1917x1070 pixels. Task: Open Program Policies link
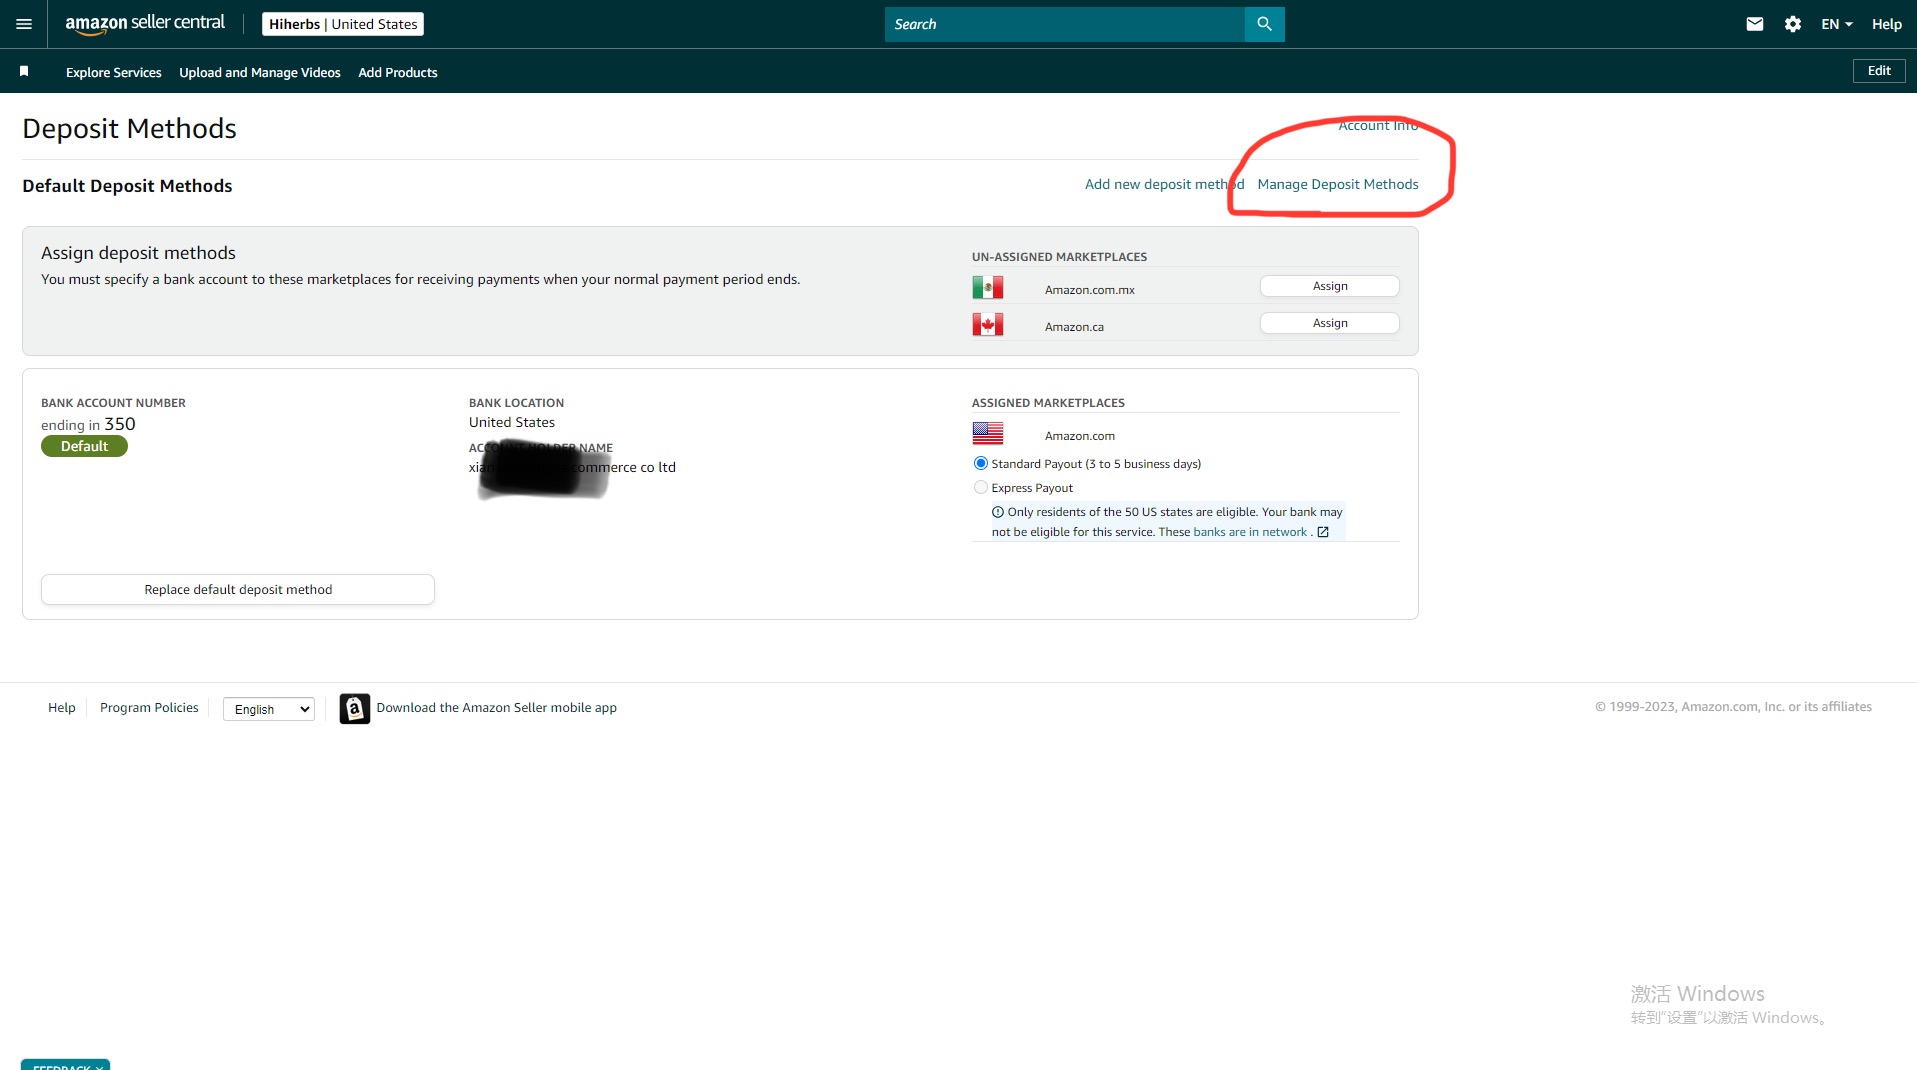click(149, 707)
